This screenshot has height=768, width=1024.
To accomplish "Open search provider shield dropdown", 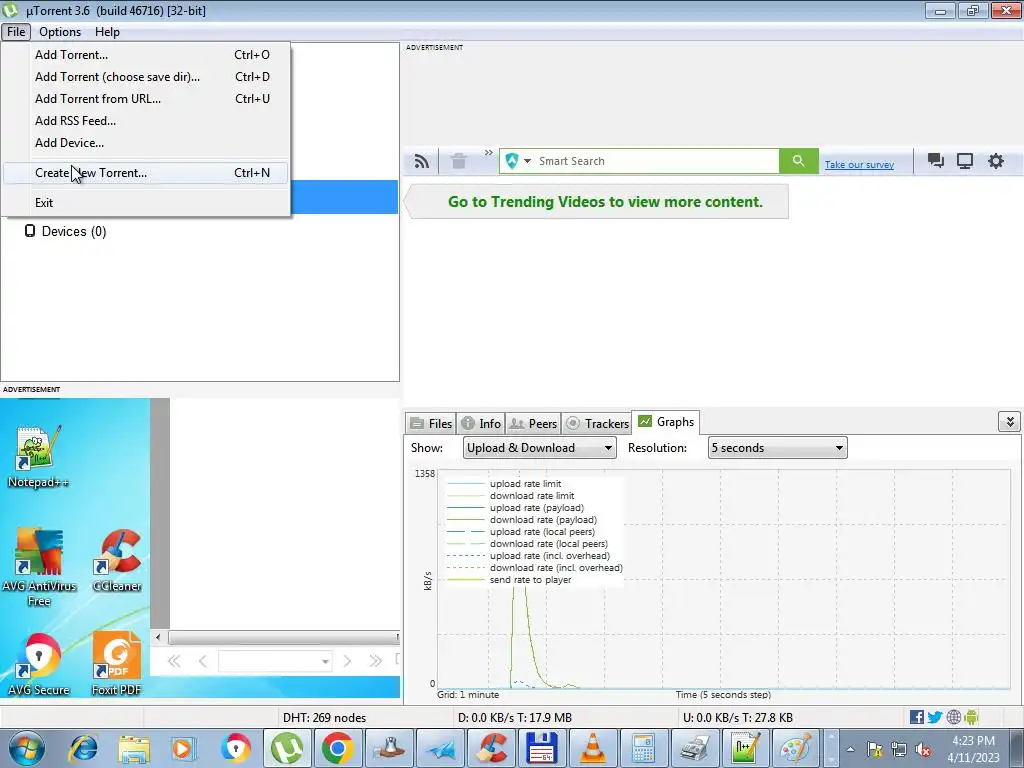I will (x=518, y=161).
